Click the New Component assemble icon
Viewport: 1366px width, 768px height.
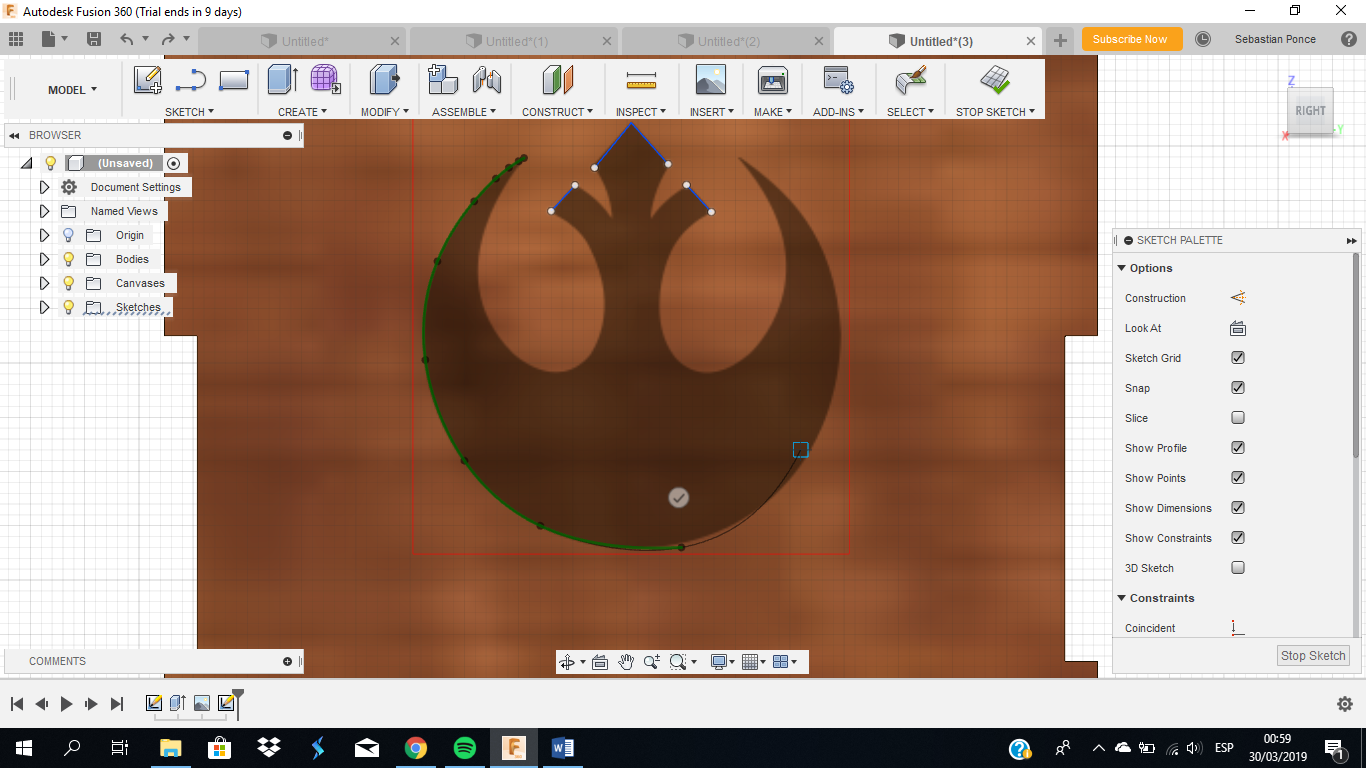click(442, 80)
